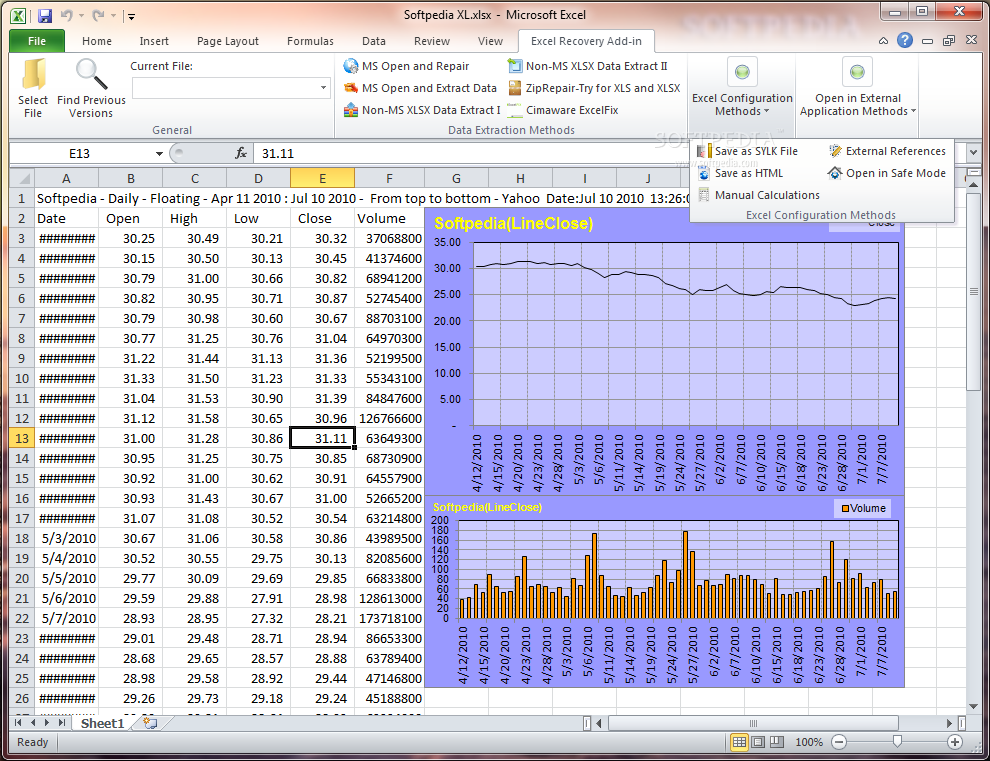This screenshot has height=761, width=990.
Task: Undo the last action
Action: [x=66, y=15]
